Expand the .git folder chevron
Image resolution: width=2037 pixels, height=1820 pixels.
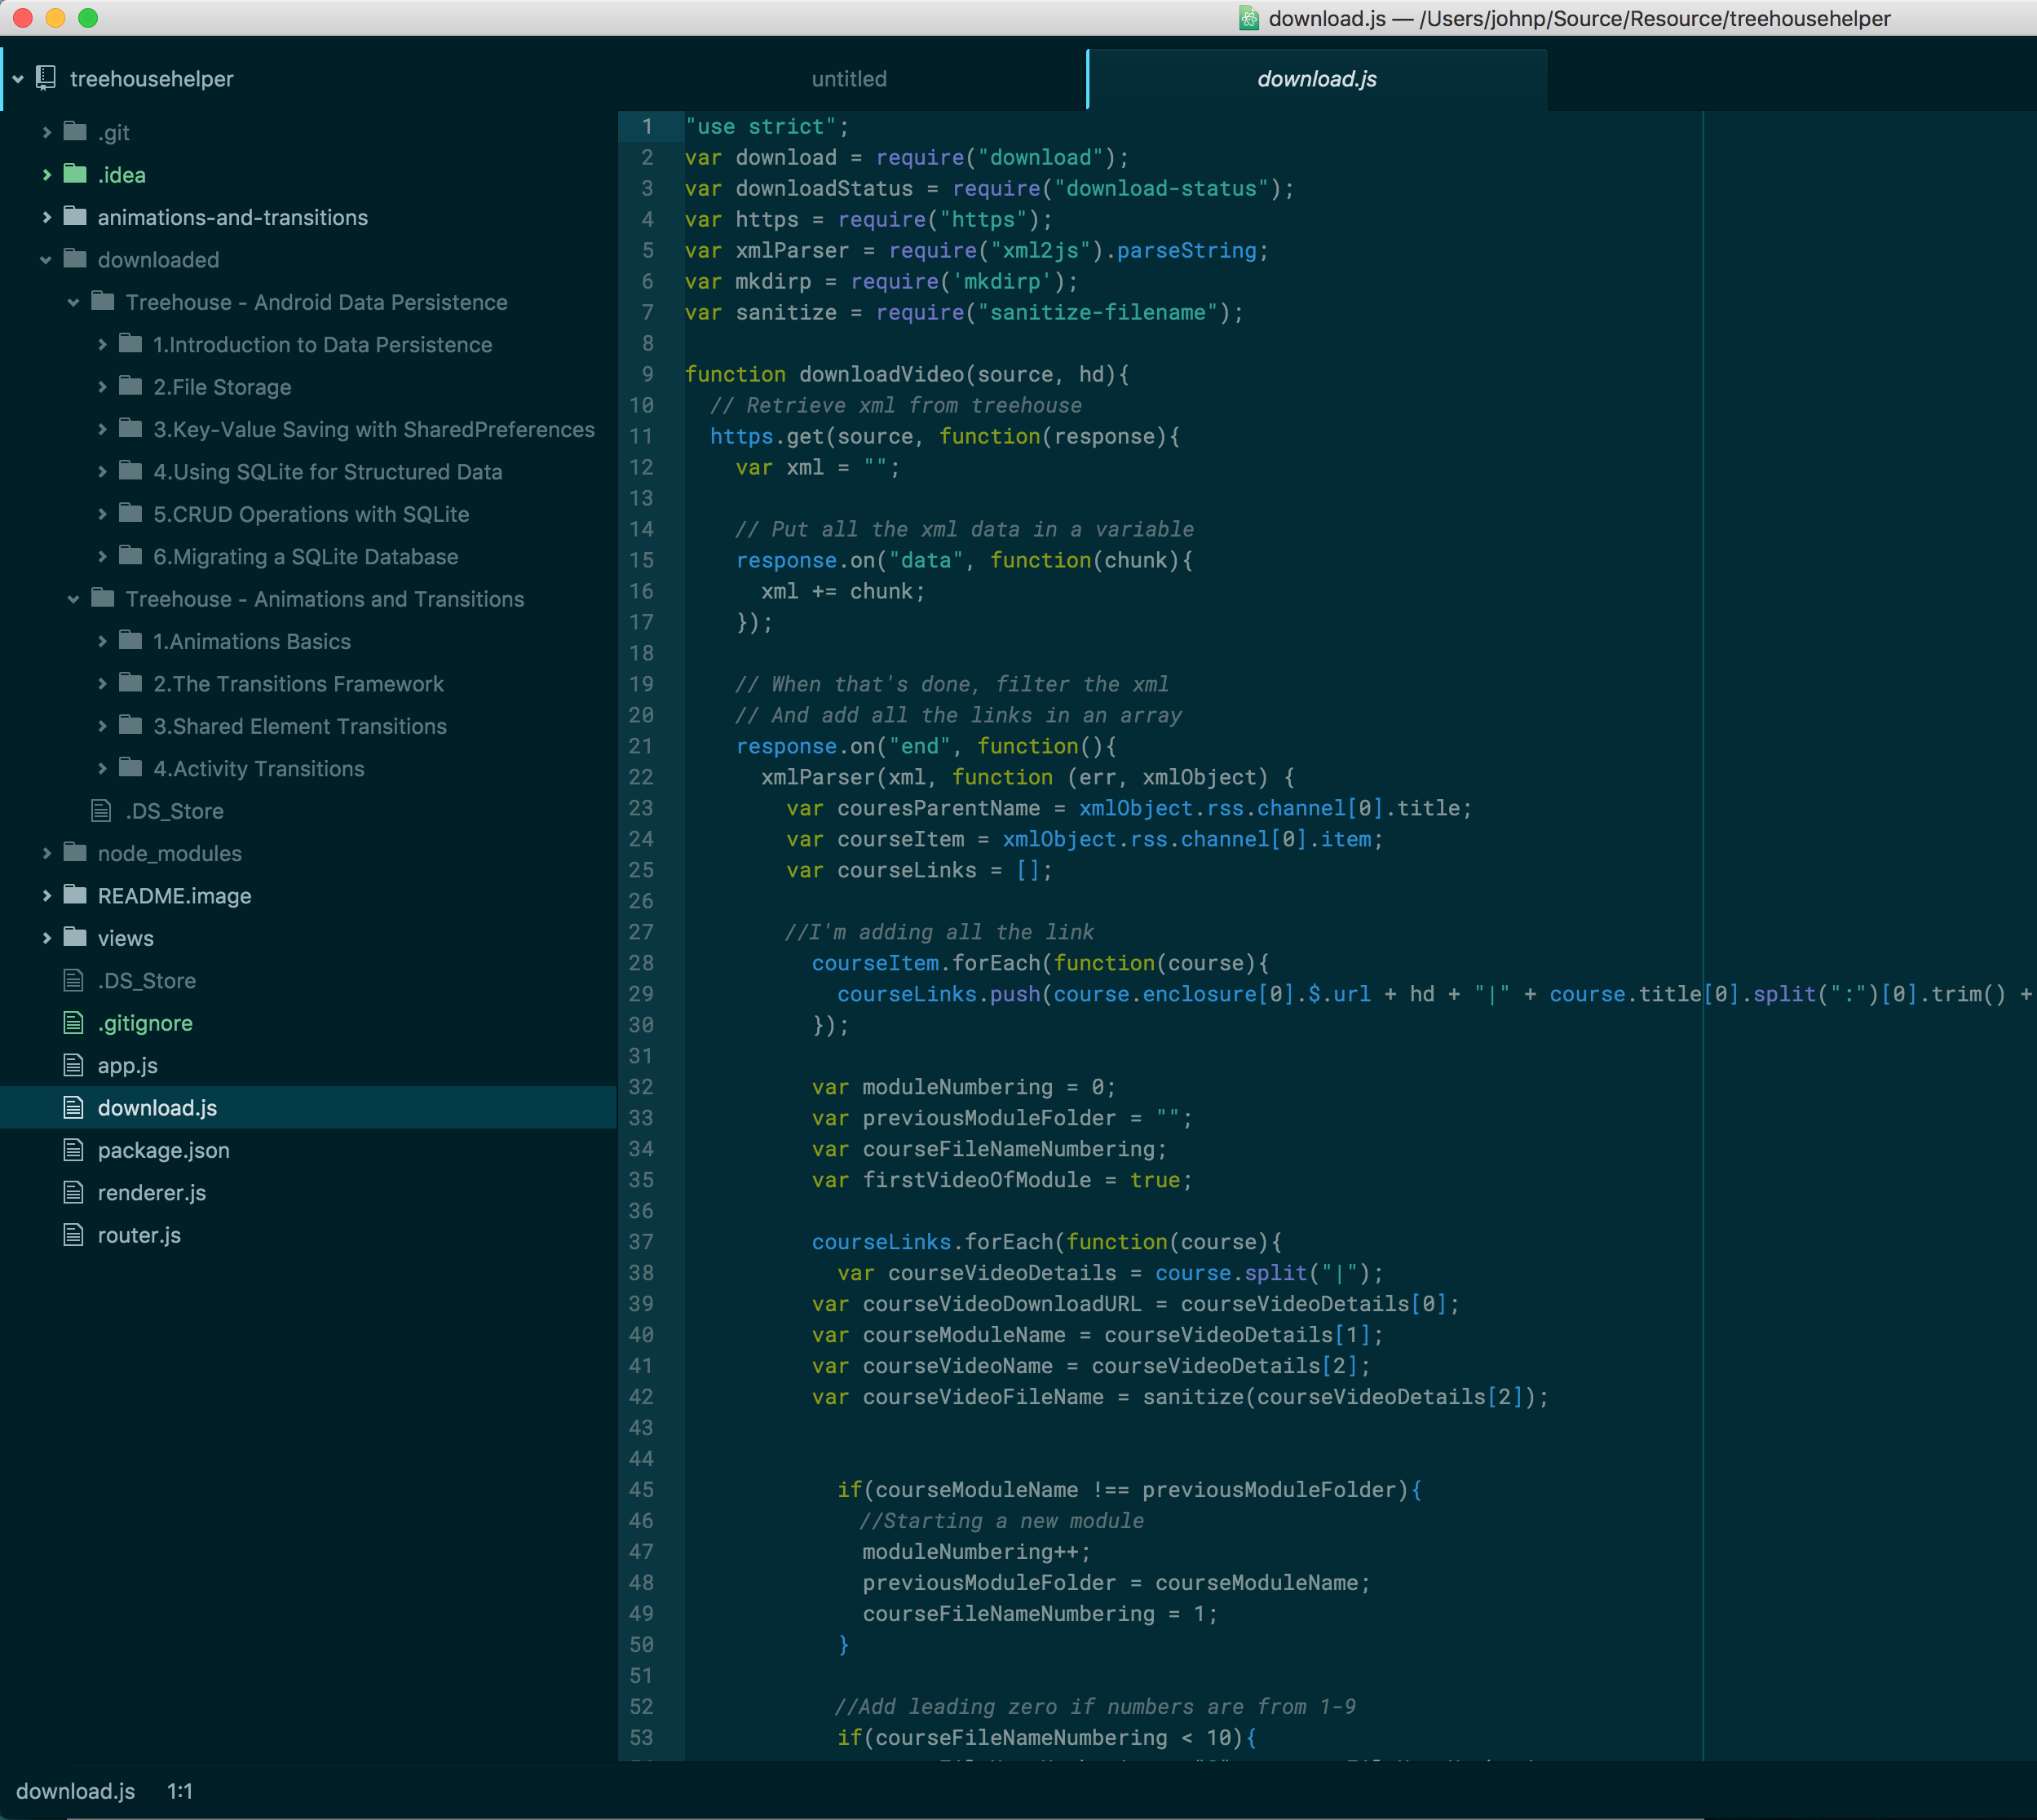point(46,132)
